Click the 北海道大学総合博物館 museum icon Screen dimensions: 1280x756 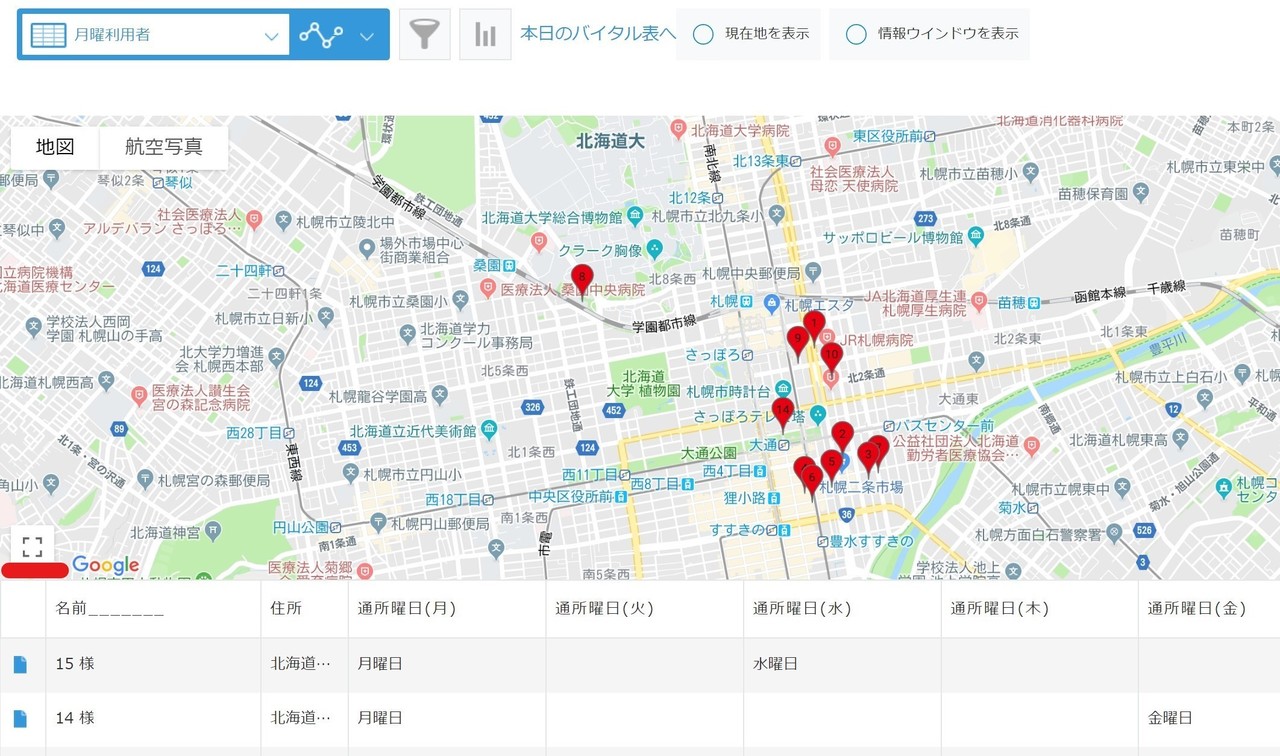(x=634, y=216)
